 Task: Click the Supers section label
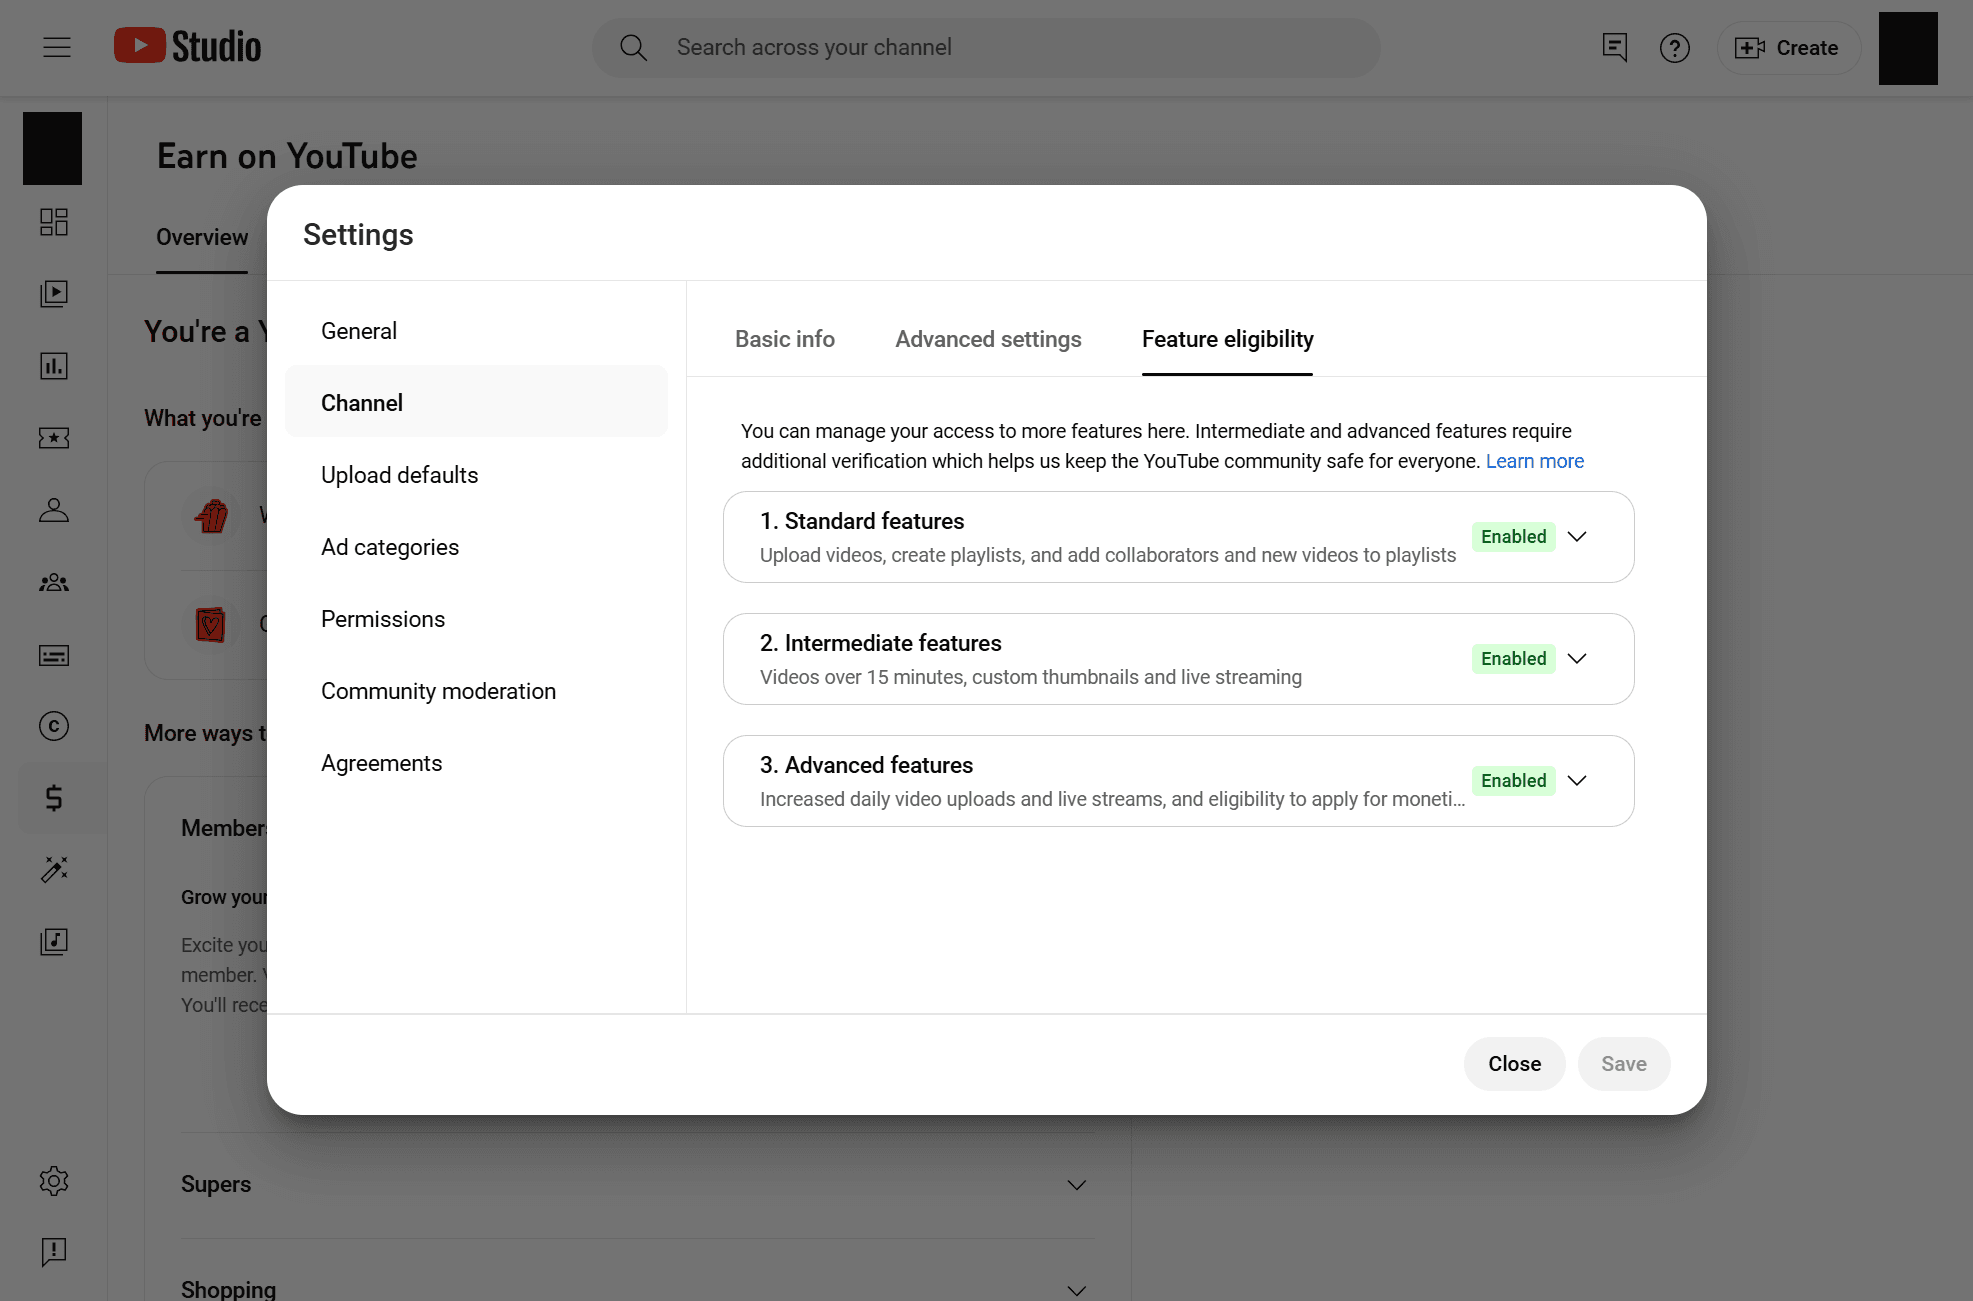pos(216,1184)
